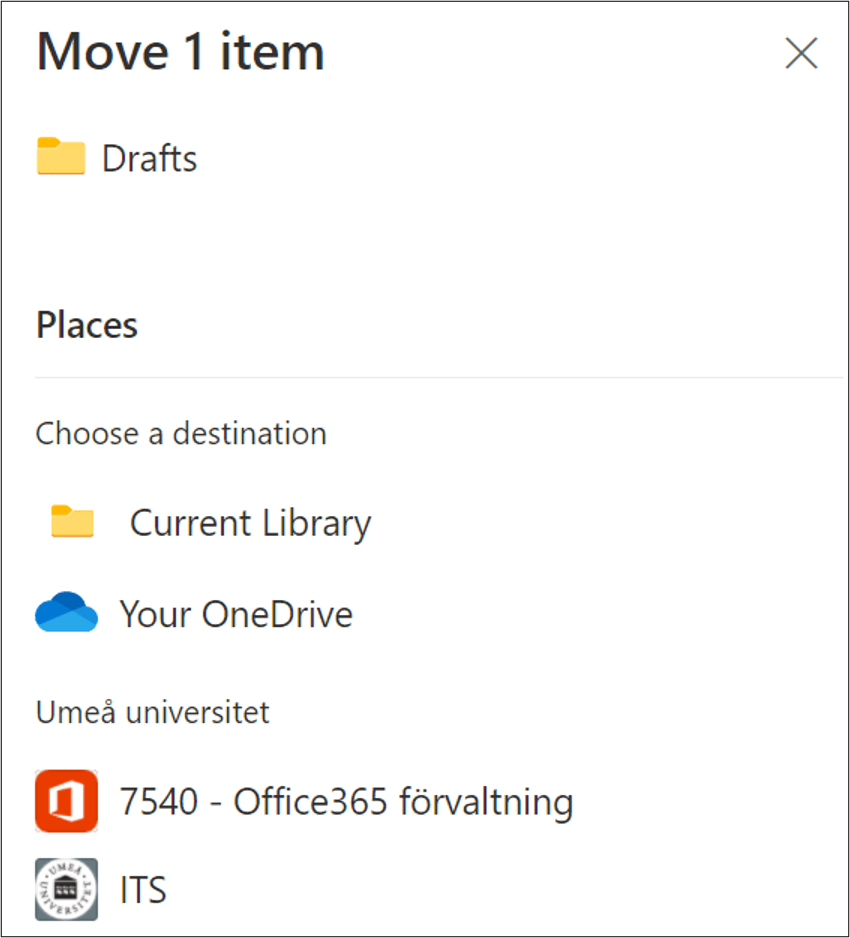
Task: Click the OneDrive cloud icon
Action: tap(65, 613)
